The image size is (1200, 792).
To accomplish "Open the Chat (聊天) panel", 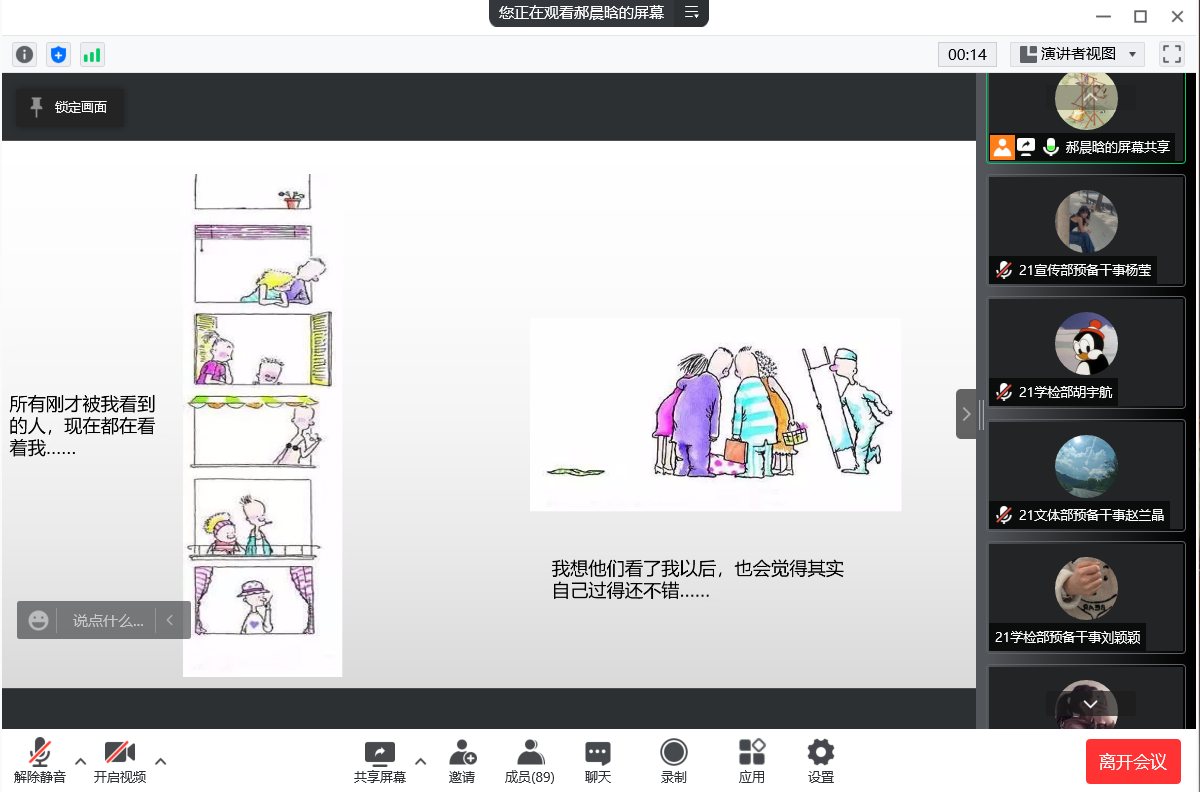I will tap(598, 761).
